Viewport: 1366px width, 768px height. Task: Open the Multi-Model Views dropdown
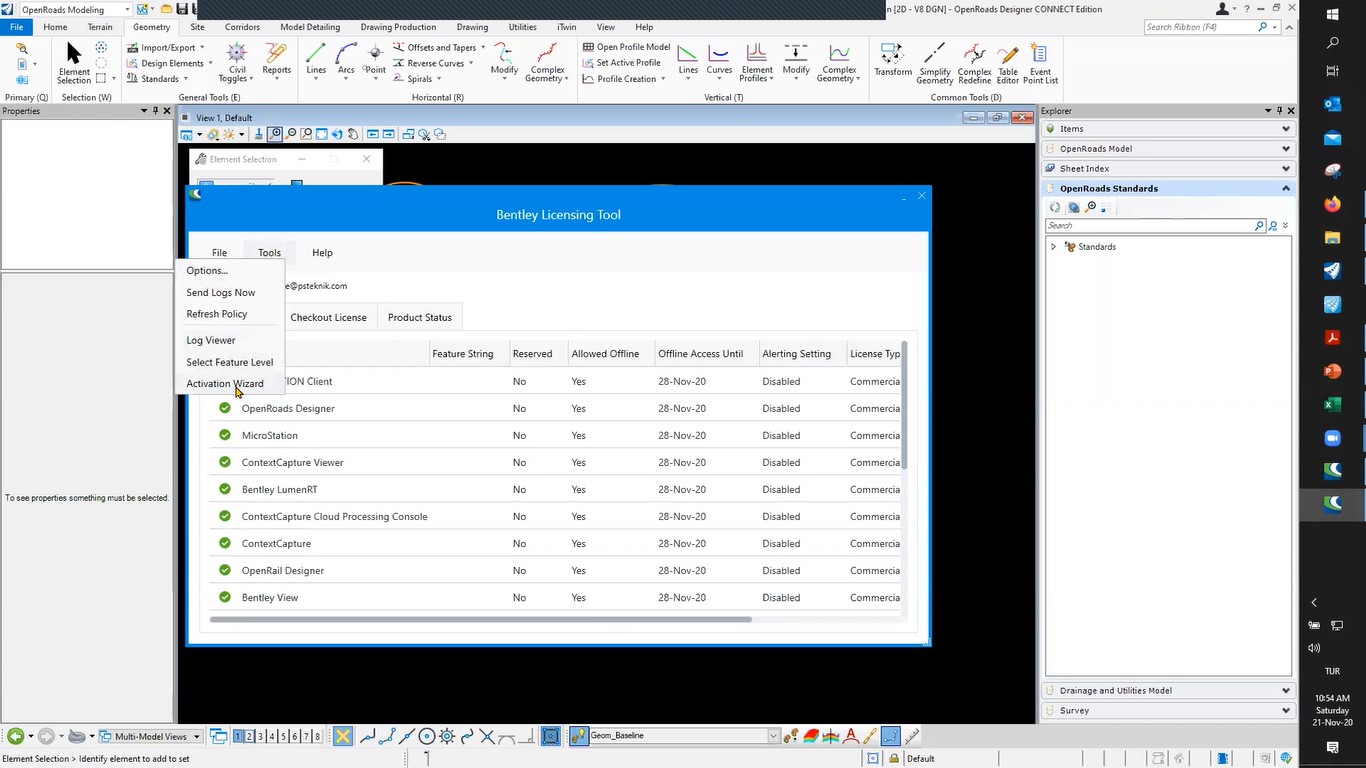click(x=150, y=736)
